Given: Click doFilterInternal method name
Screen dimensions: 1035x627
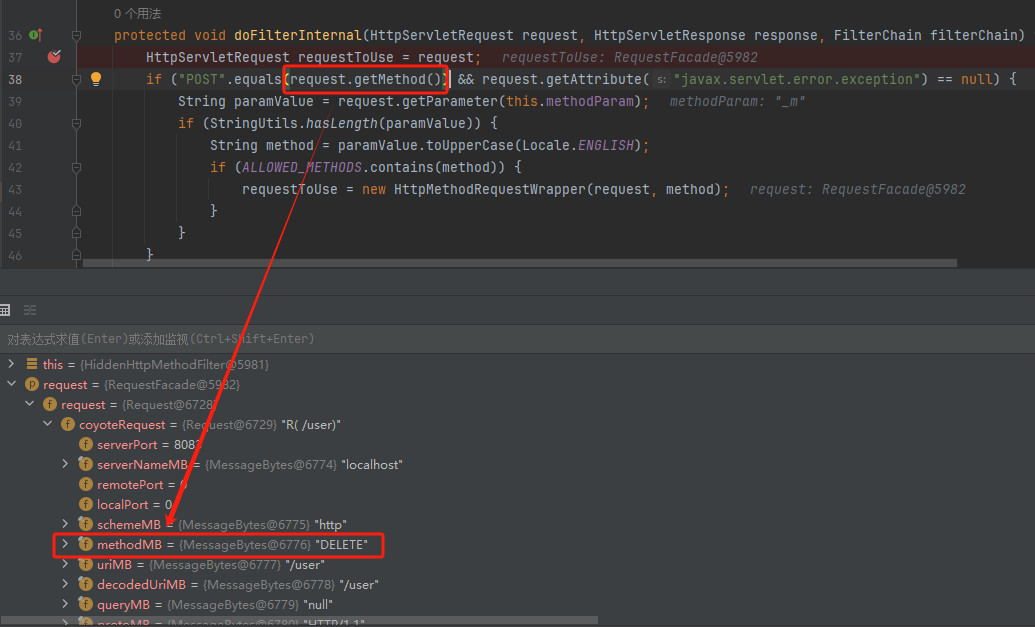Looking at the screenshot, I should (298, 35).
